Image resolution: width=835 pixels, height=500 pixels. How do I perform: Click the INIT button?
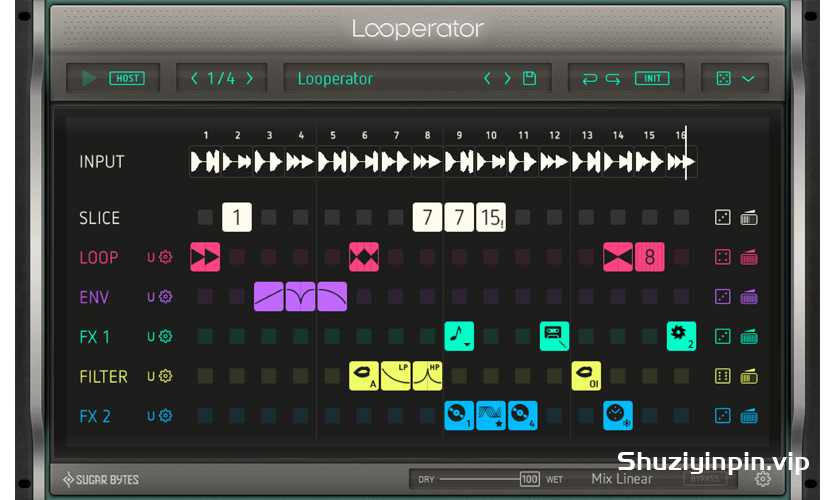(x=652, y=78)
